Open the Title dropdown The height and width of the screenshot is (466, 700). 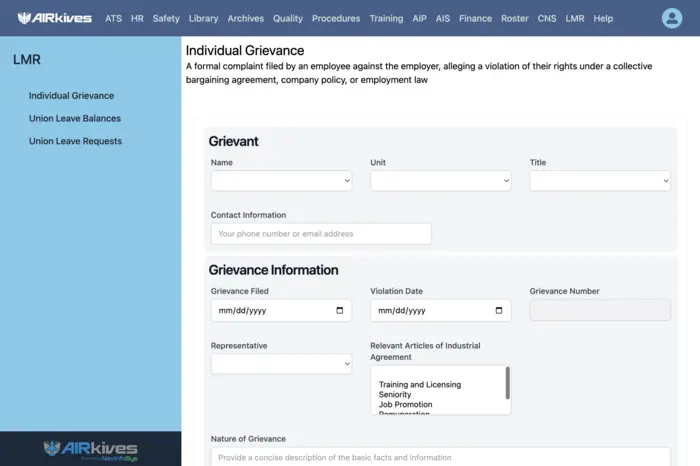(x=600, y=181)
